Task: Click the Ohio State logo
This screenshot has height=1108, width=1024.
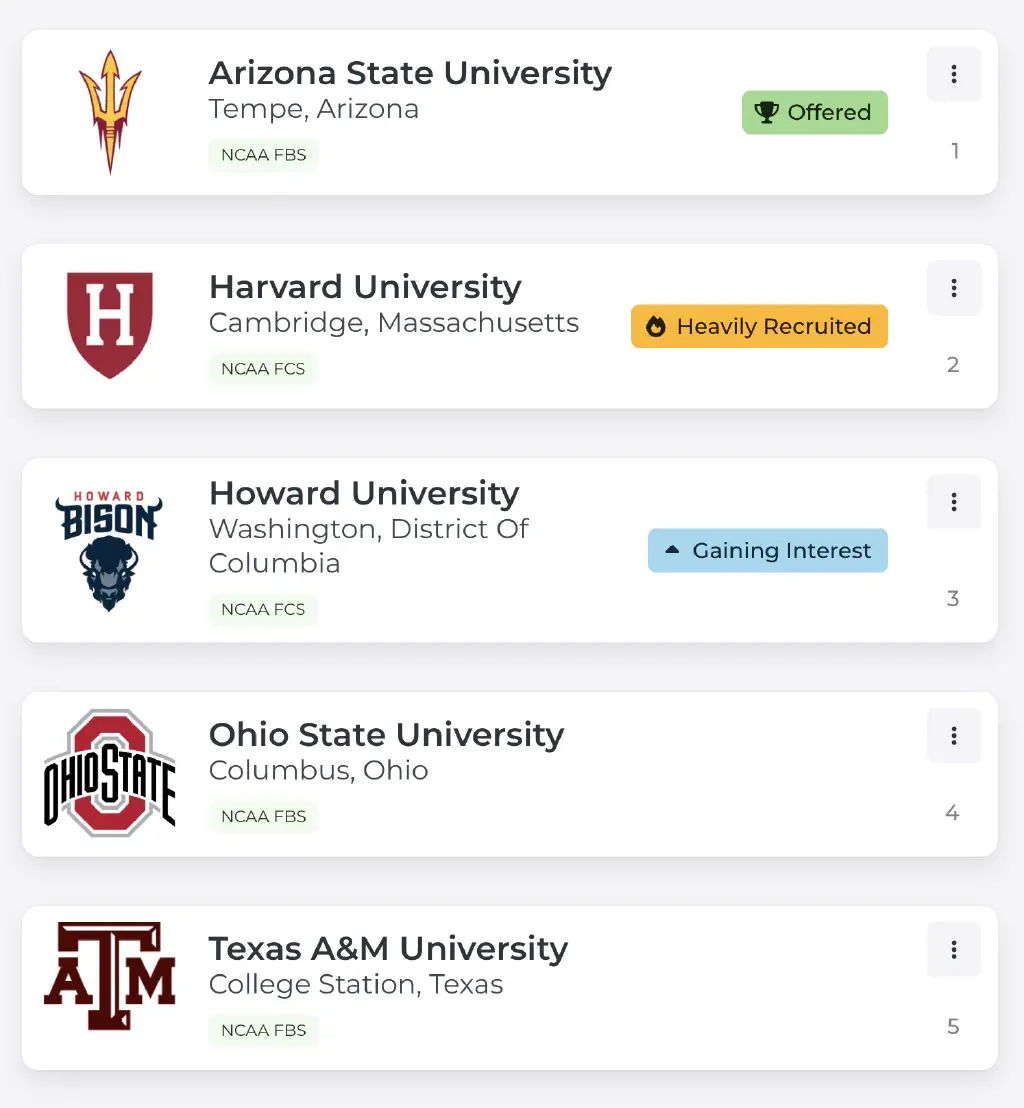Action: pyautogui.click(x=110, y=773)
